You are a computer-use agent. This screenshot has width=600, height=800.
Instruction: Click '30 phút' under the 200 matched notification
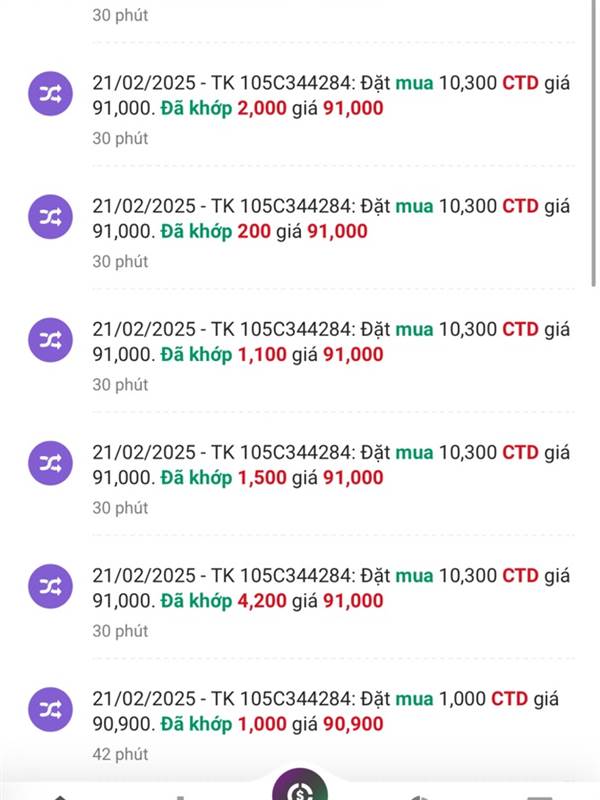[x=120, y=262]
